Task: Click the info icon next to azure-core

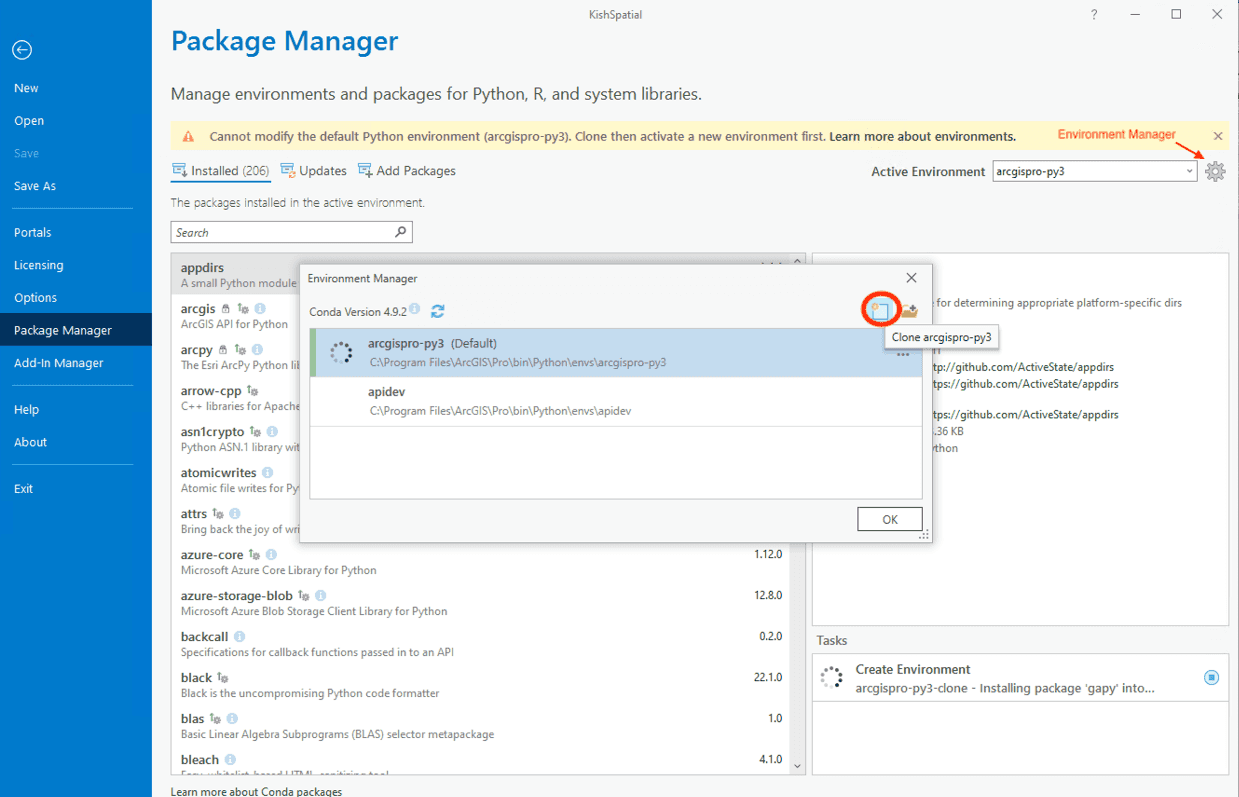Action: point(271,555)
